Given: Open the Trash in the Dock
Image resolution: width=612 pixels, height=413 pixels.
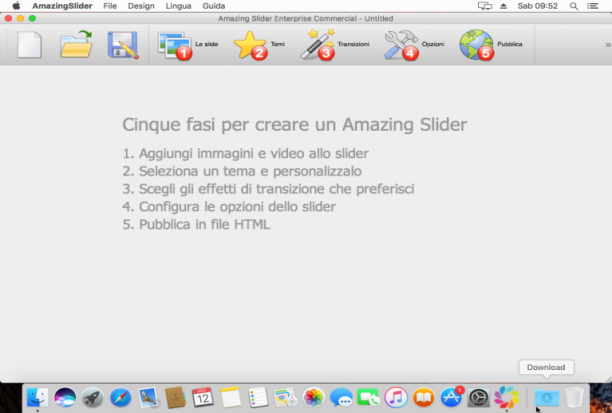Looking at the screenshot, I should (x=574, y=398).
